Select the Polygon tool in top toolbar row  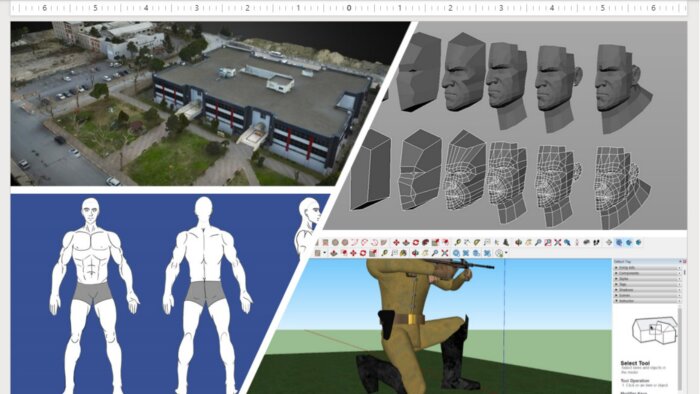pos(345,242)
